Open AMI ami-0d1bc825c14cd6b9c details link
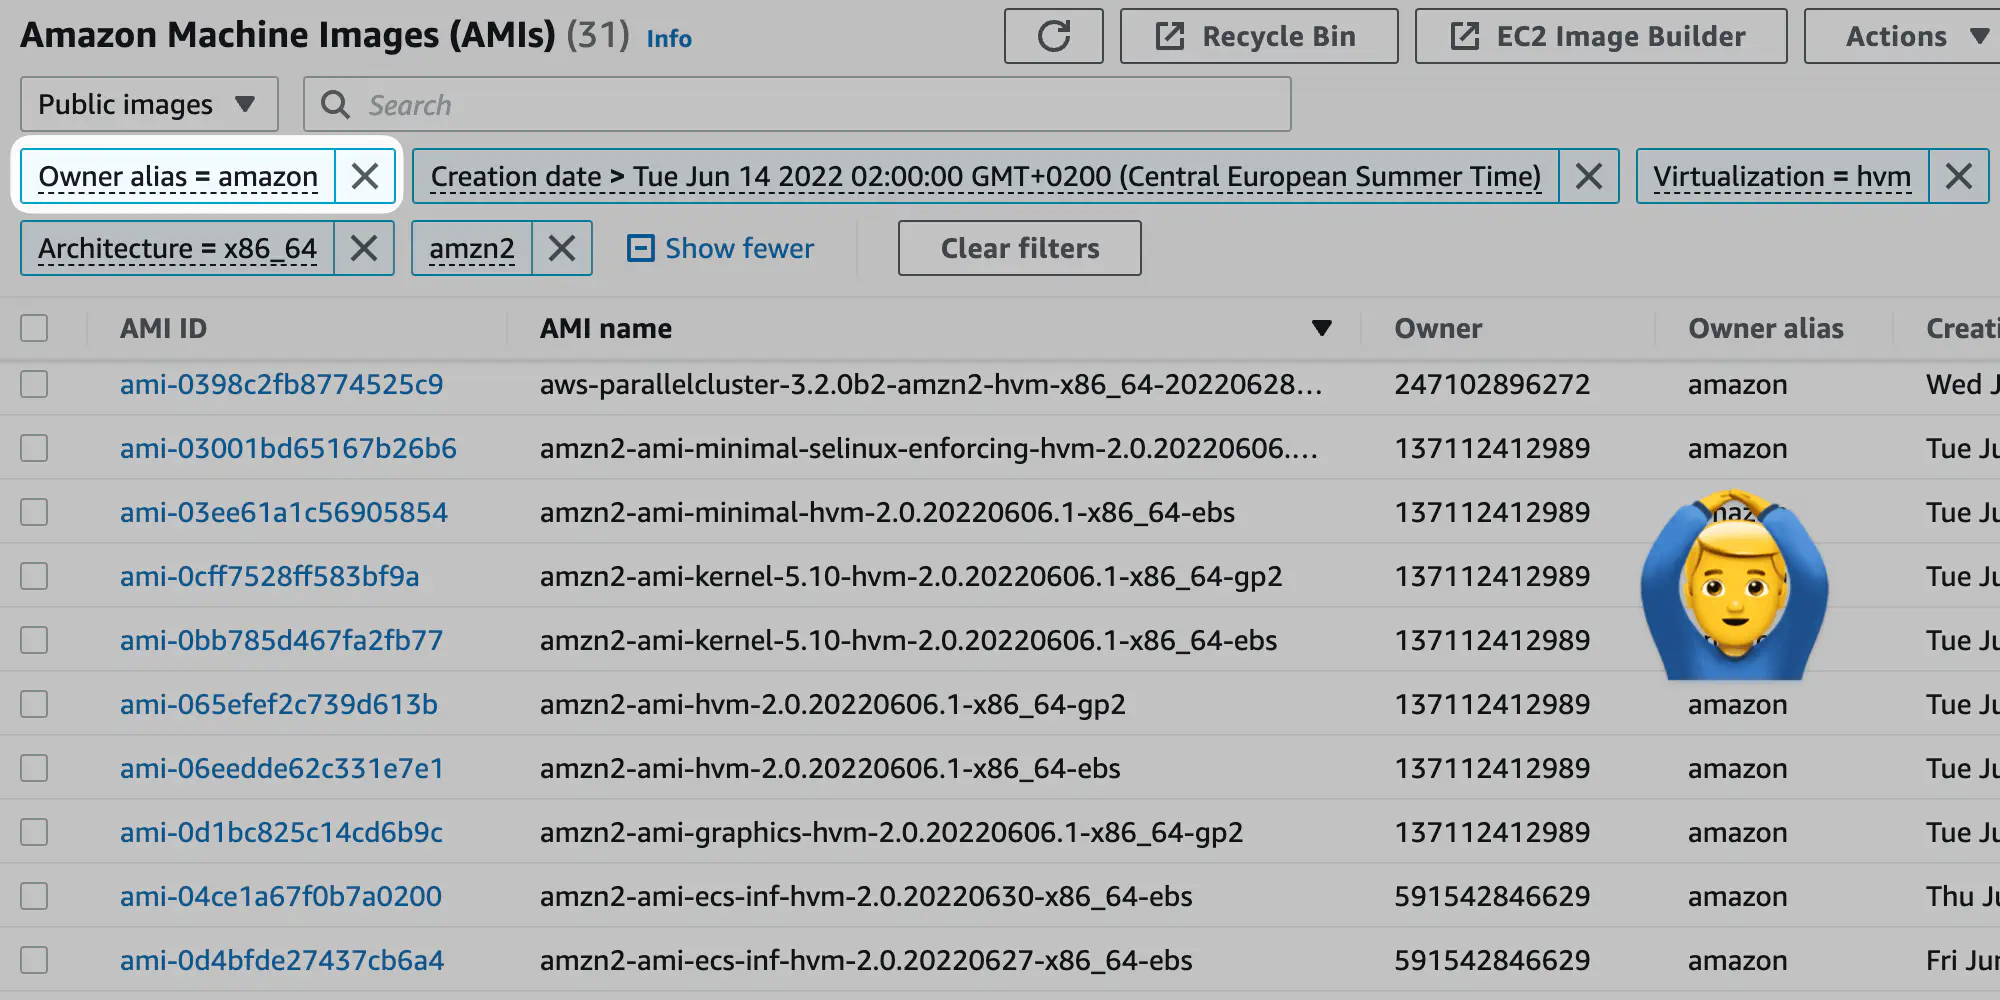 pyautogui.click(x=281, y=832)
